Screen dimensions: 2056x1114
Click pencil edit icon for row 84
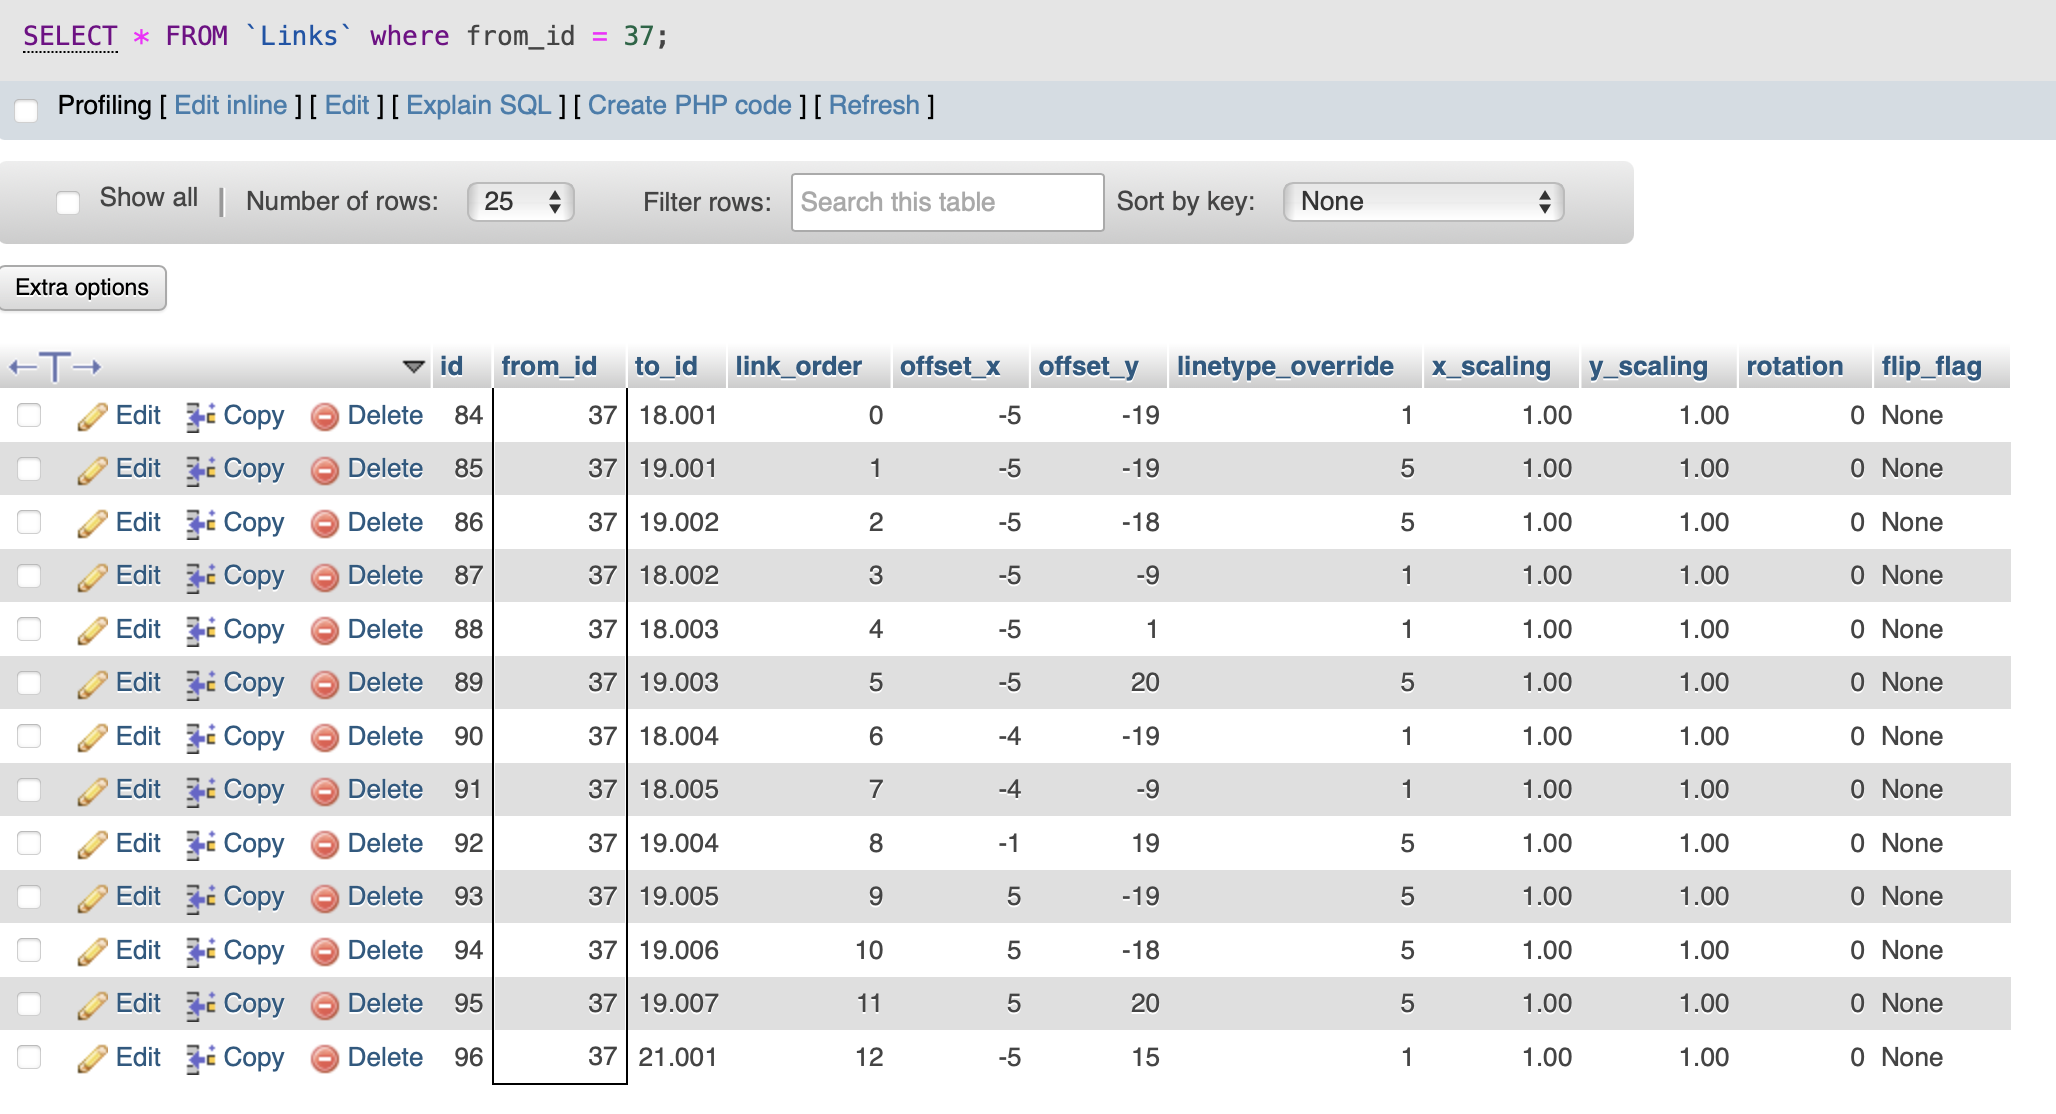(92, 416)
